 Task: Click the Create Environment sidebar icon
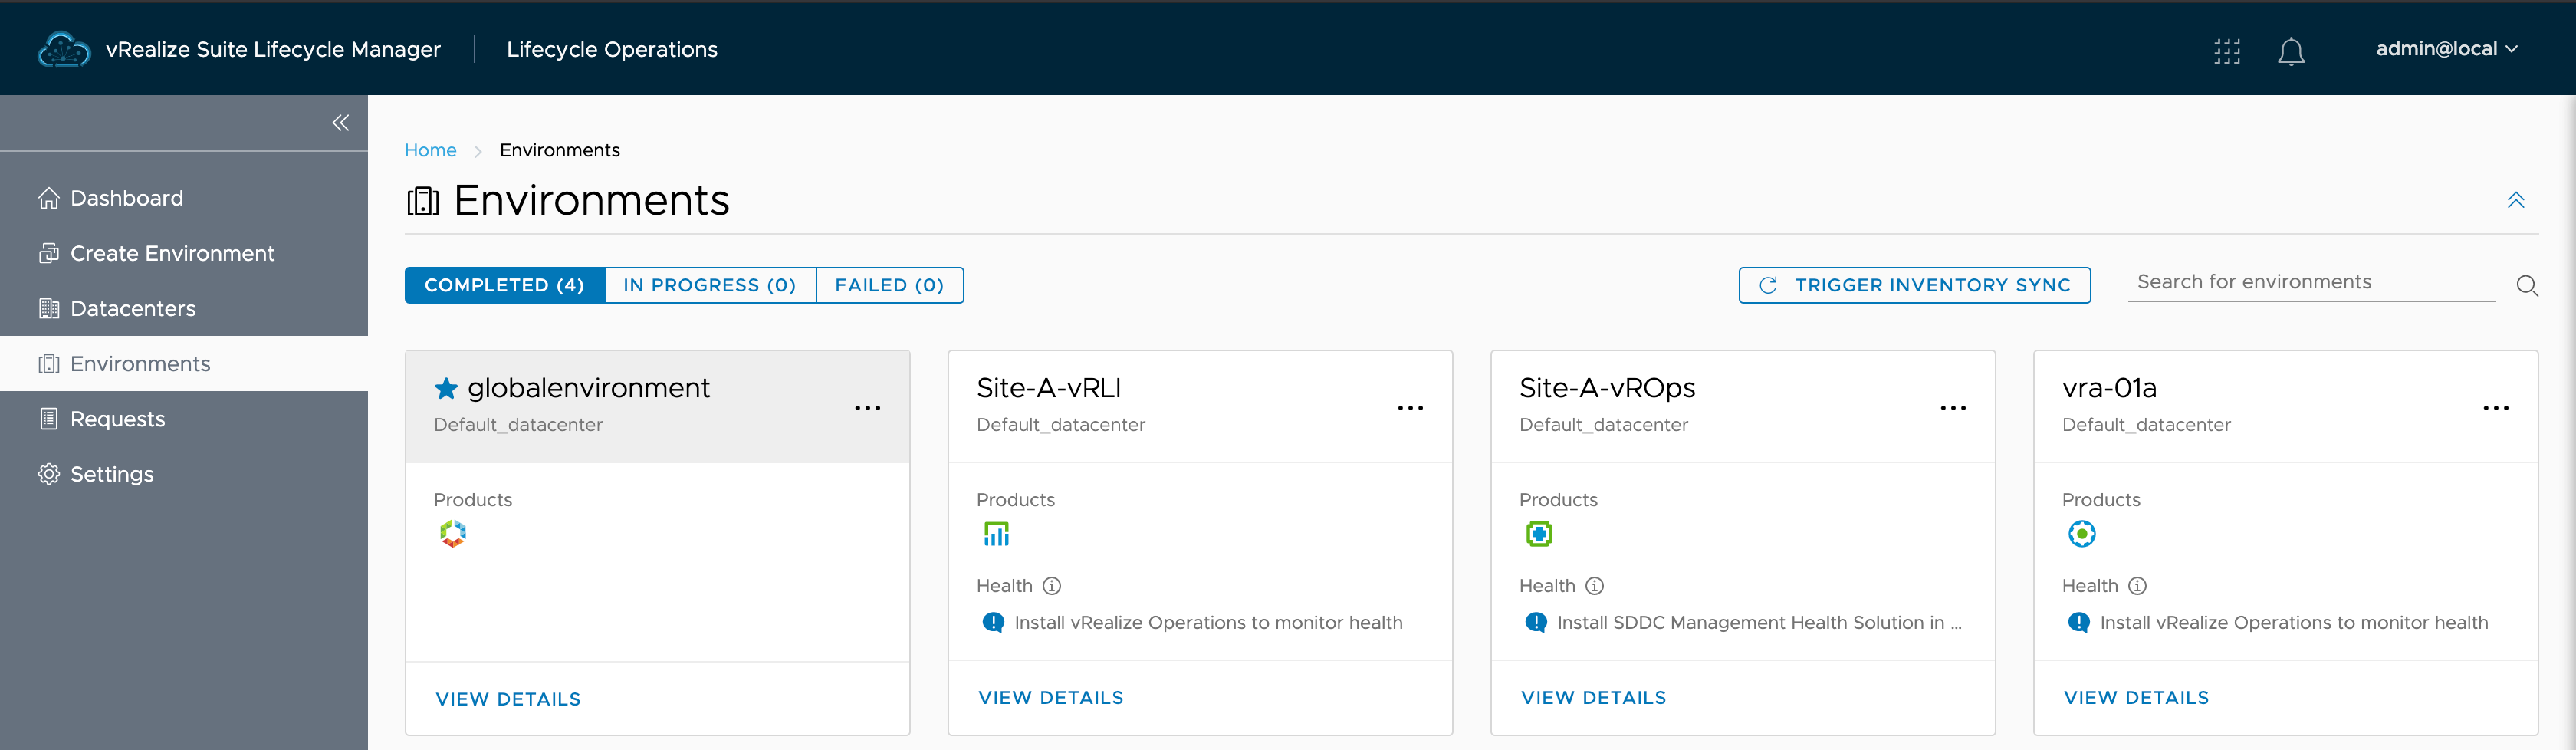49,253
